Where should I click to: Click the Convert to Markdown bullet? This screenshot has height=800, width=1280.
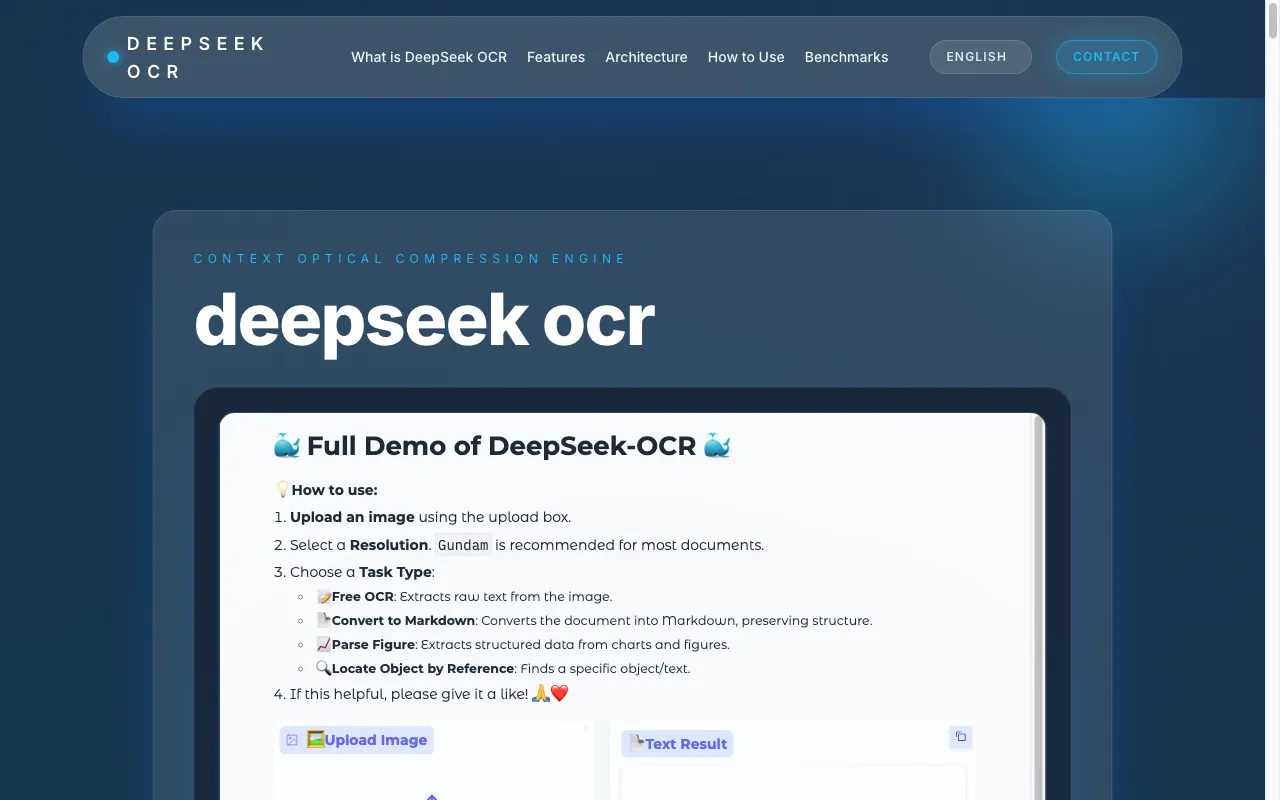pos(594,620)
